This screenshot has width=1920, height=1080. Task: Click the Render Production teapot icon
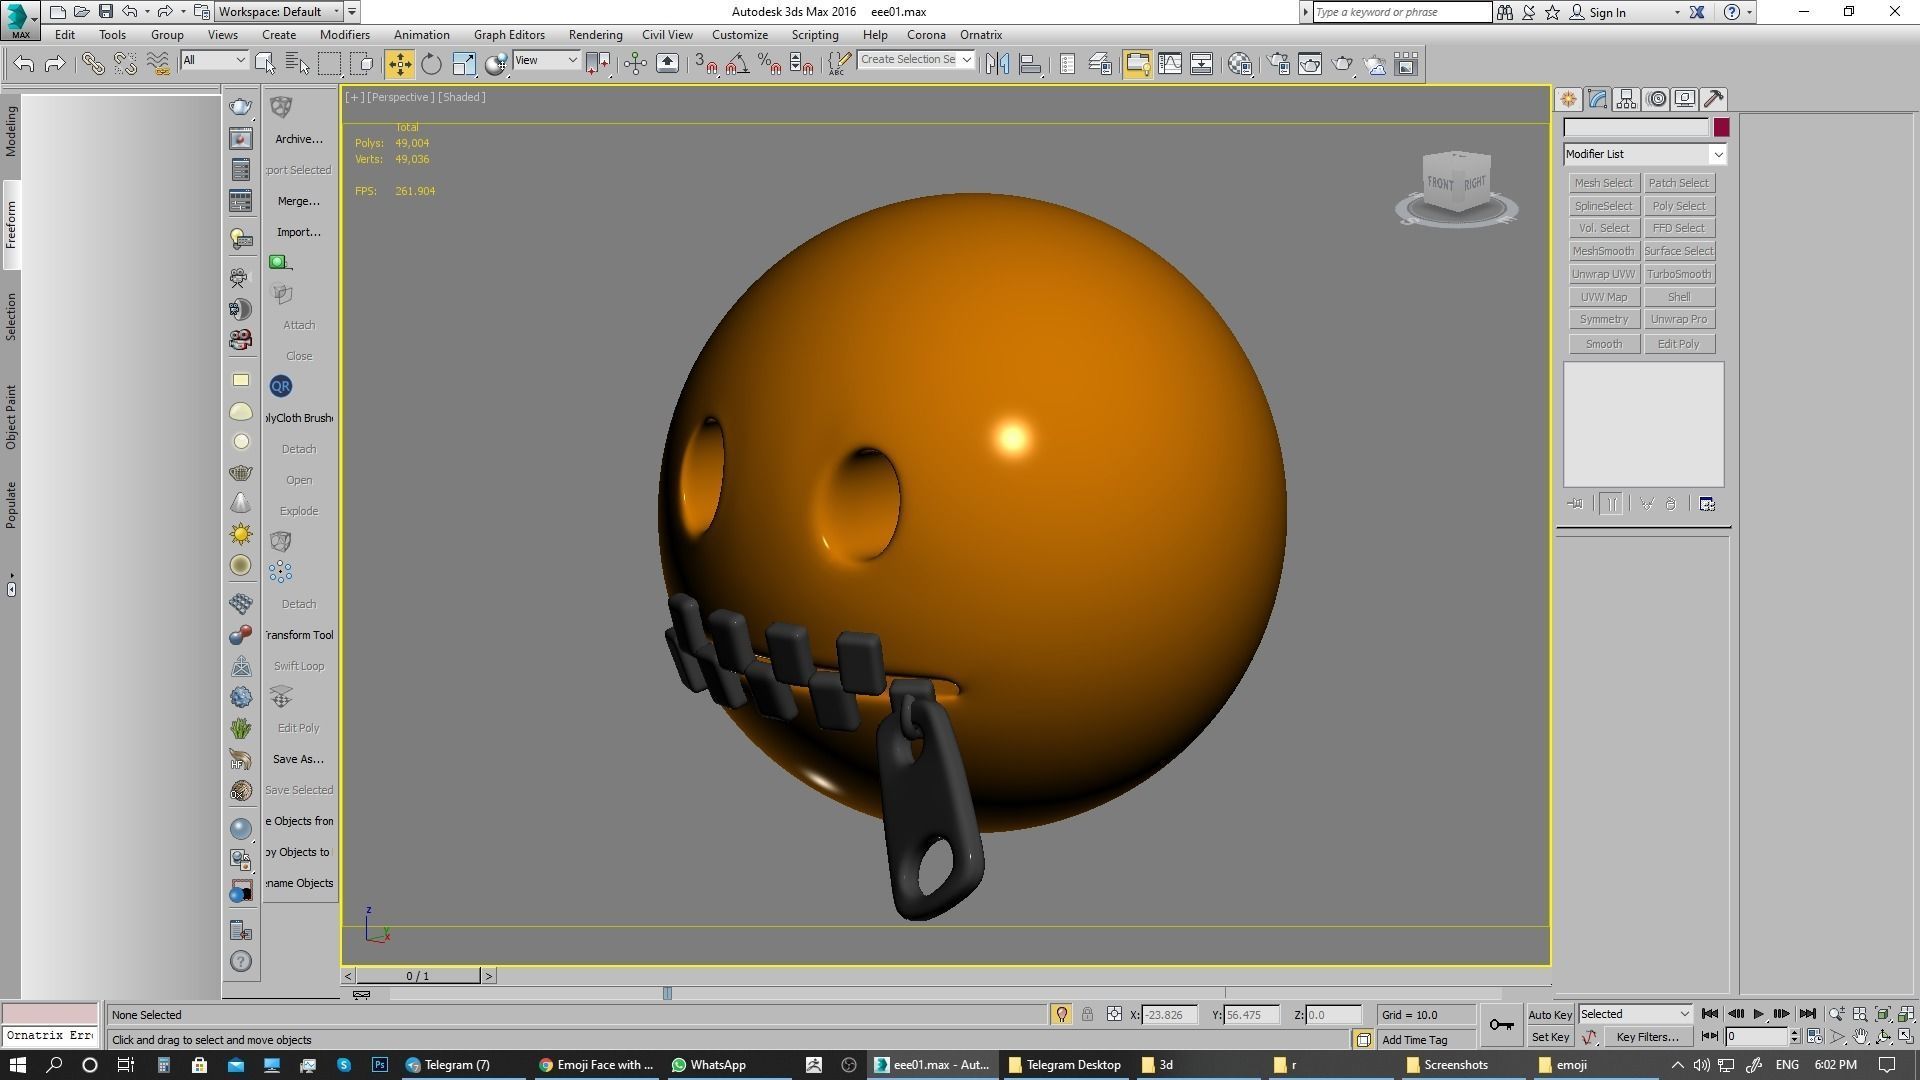(x=1342, y=64)
